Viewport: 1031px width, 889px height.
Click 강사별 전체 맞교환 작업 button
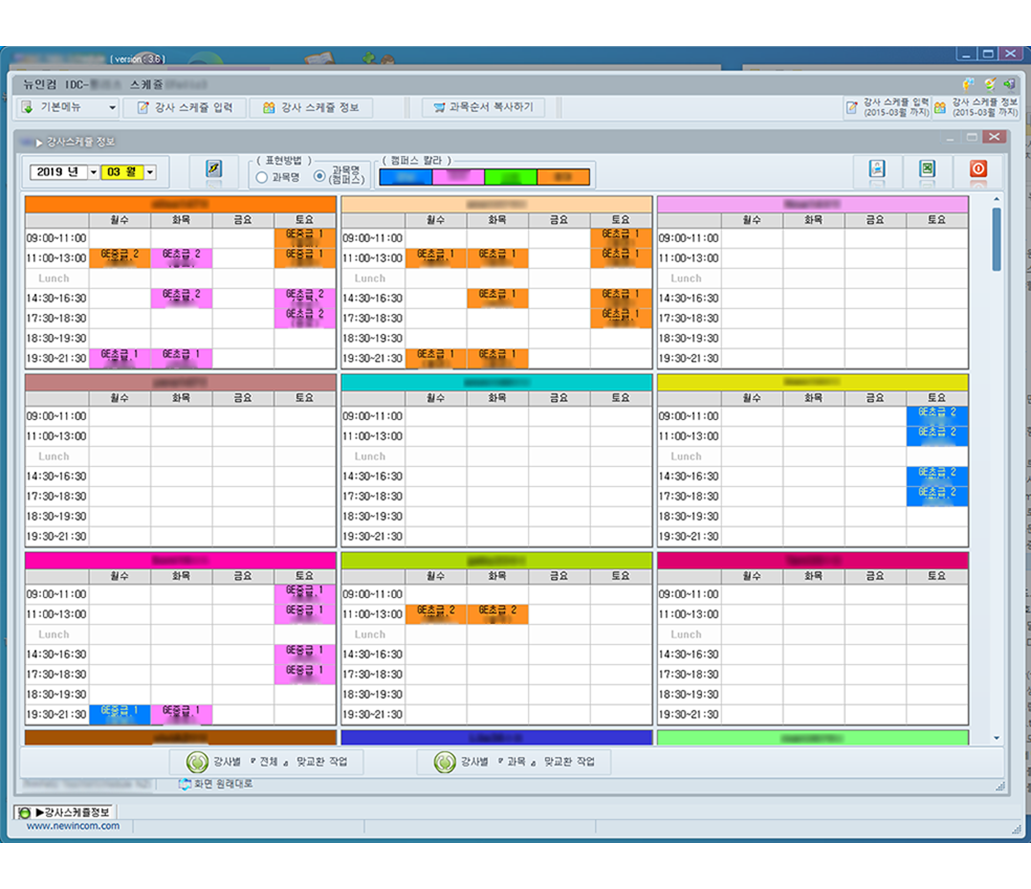[265, 762]
